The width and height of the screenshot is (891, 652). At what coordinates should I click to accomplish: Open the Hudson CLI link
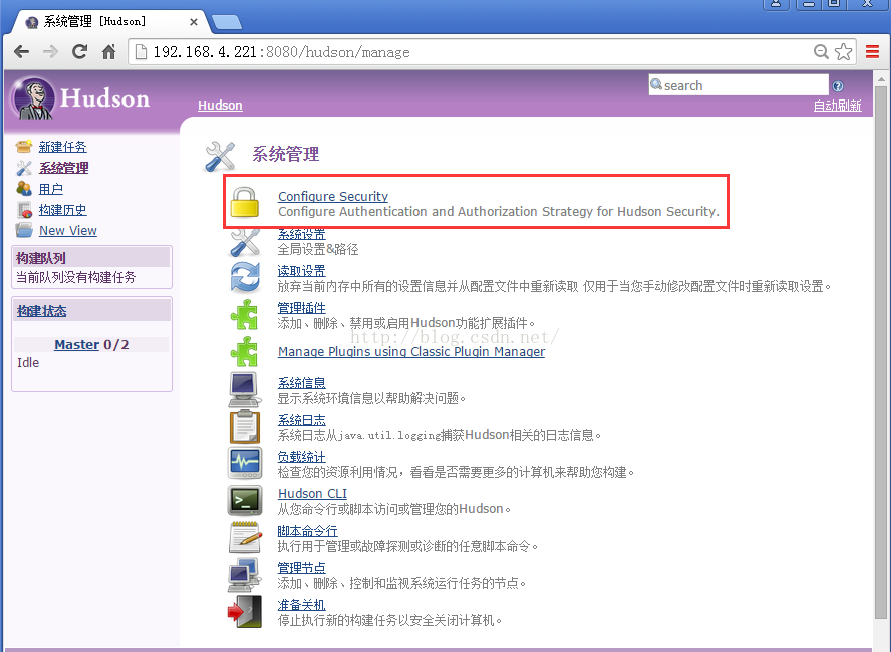click(312, 494)
